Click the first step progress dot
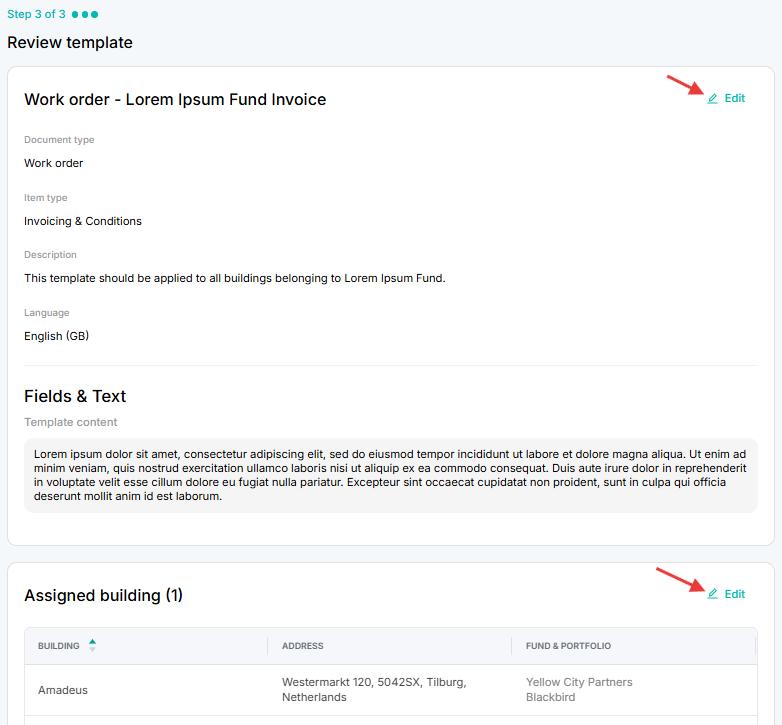 (75, 14)
